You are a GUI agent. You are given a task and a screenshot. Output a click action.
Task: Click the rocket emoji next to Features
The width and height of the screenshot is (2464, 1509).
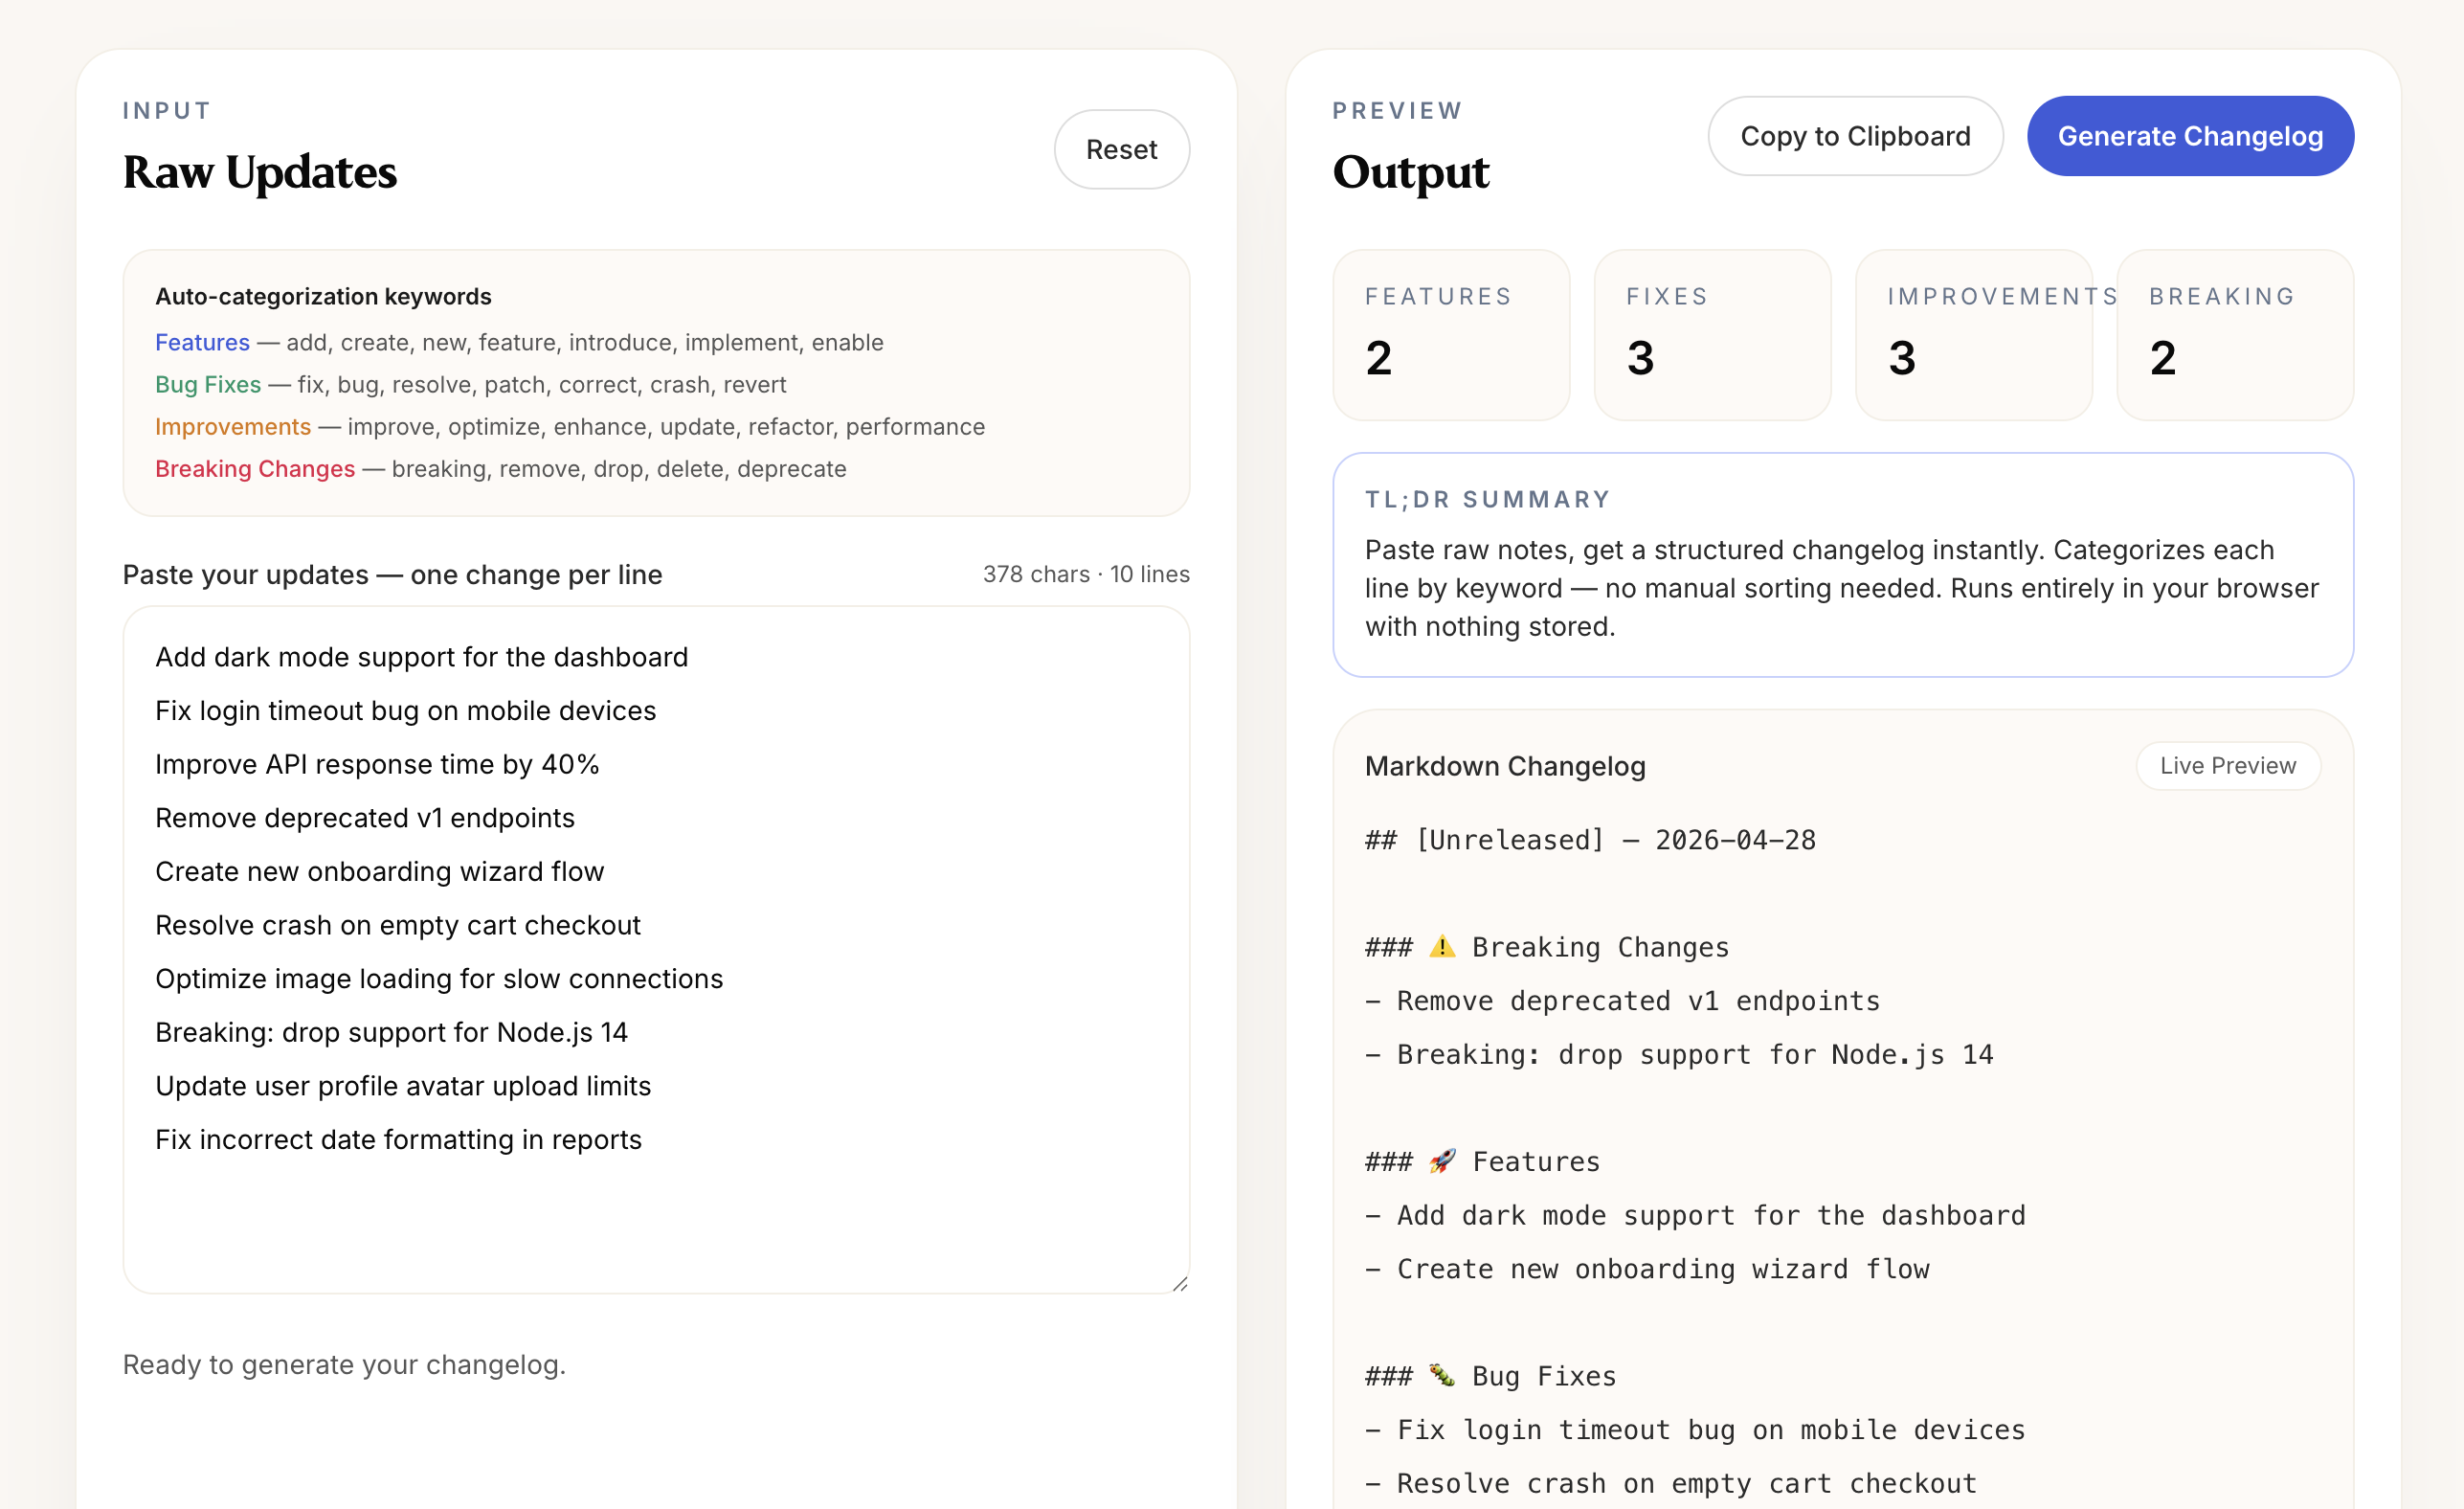1441,1161
